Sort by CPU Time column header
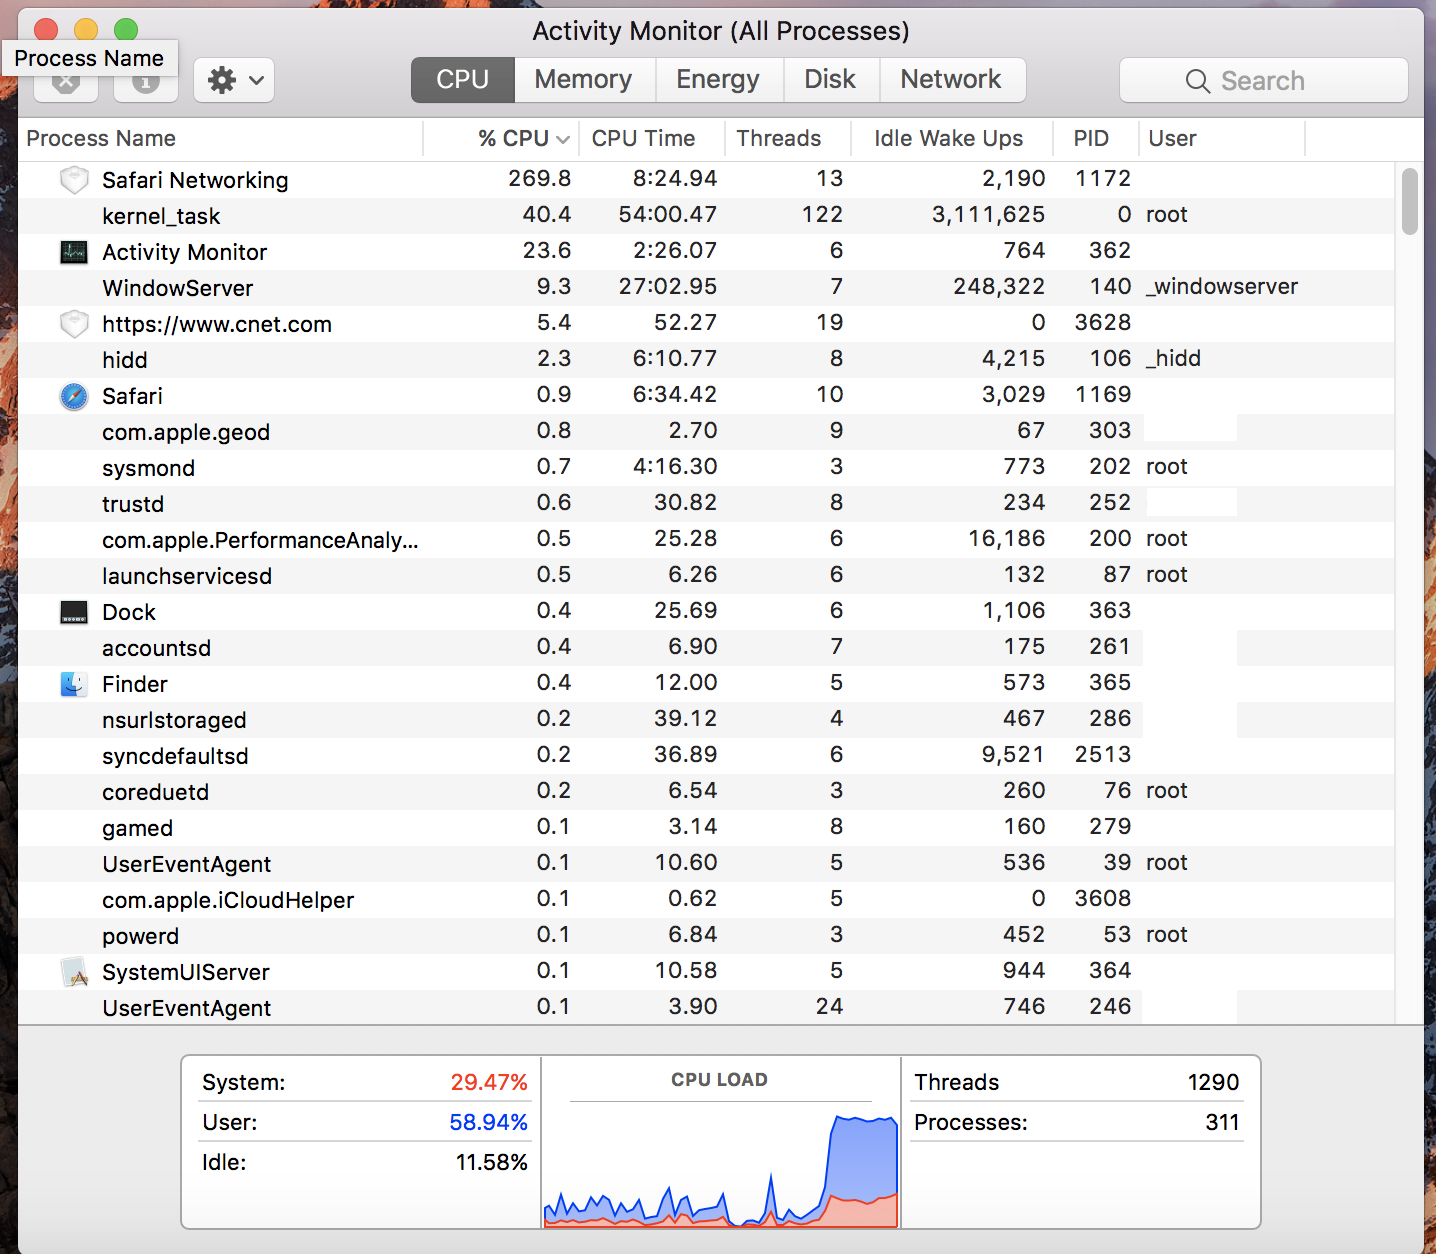 coord(651,138)
